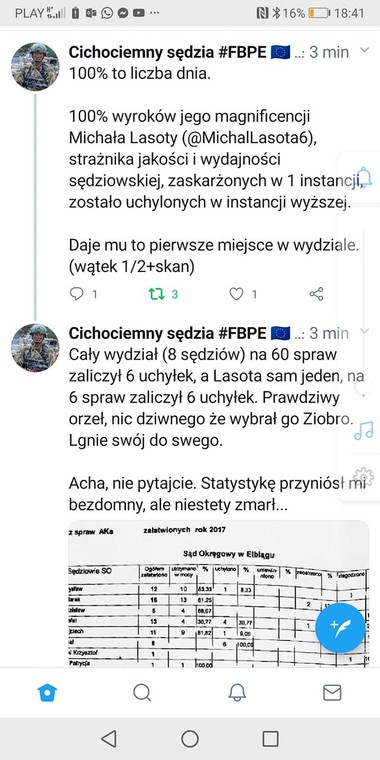Share the first tweet
Screen dimensions: 380x760
316,294
